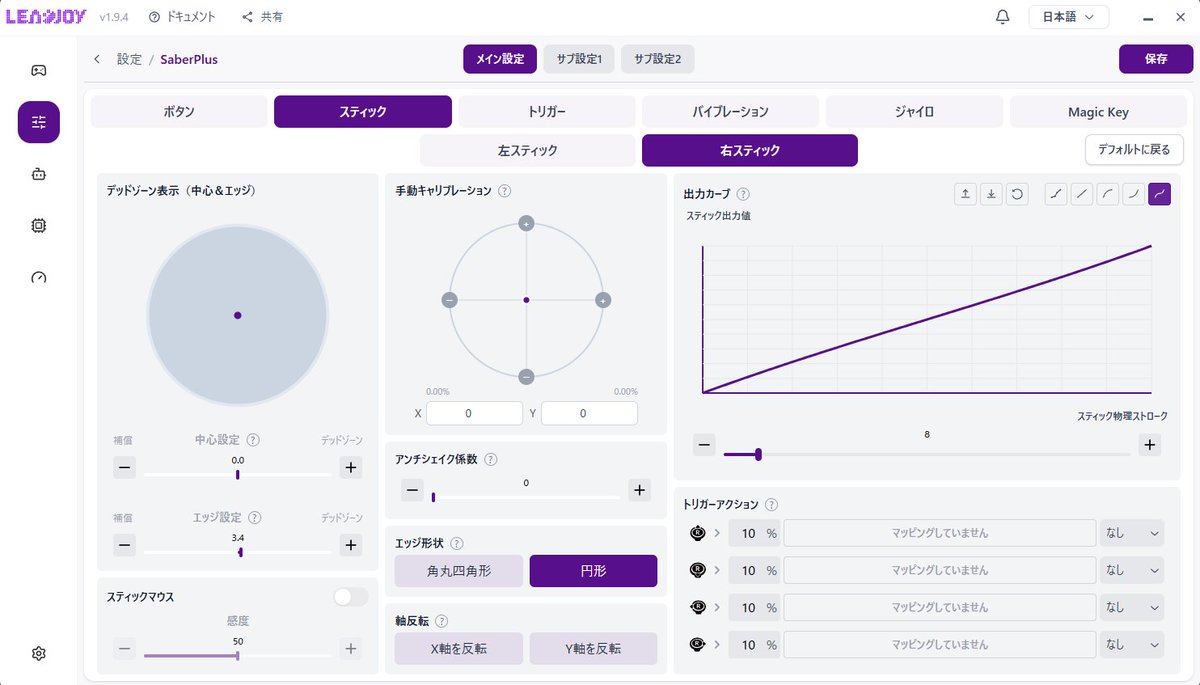
Task: Open help icon next to 軸反転
Action: pyautogui.click(x=442, y=621)
